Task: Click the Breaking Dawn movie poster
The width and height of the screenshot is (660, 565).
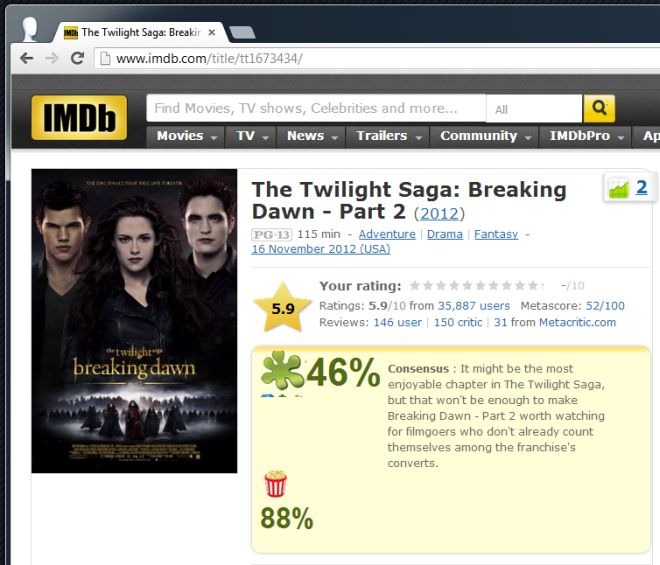Action: pyautogui.click(x=134, y=321)
